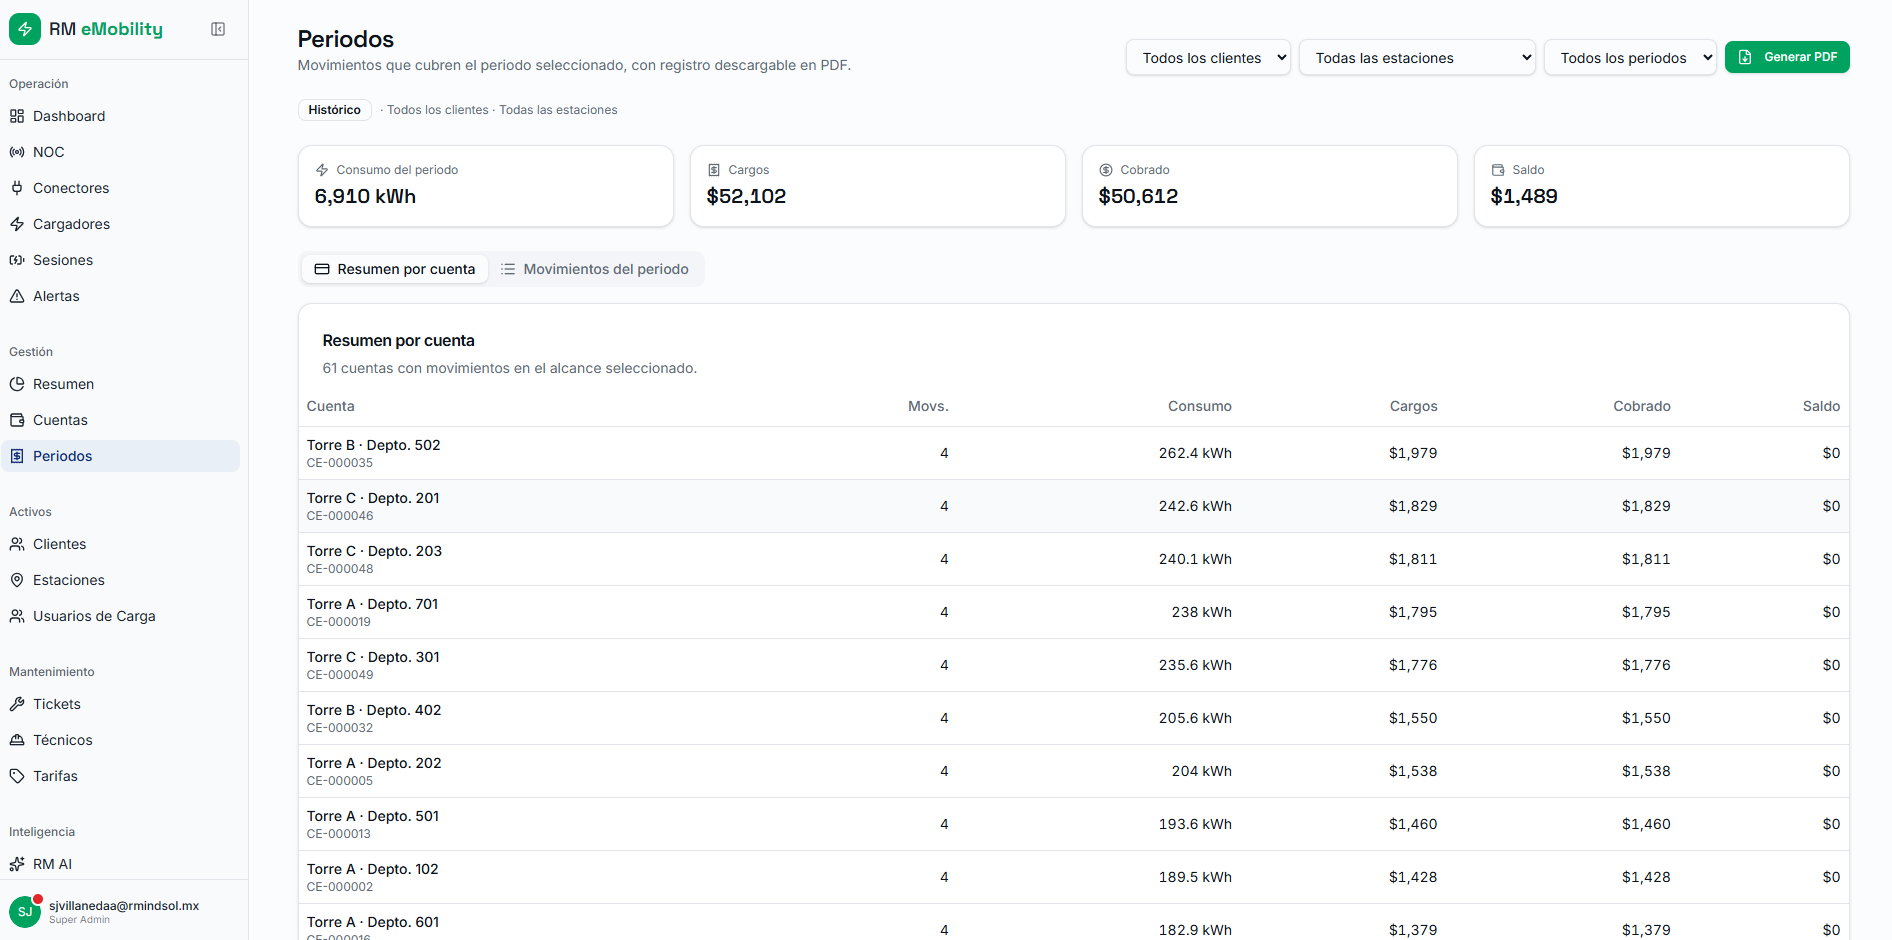
Task: Open Torre B · Depto. 502 account row
Action: [1073, 453]
